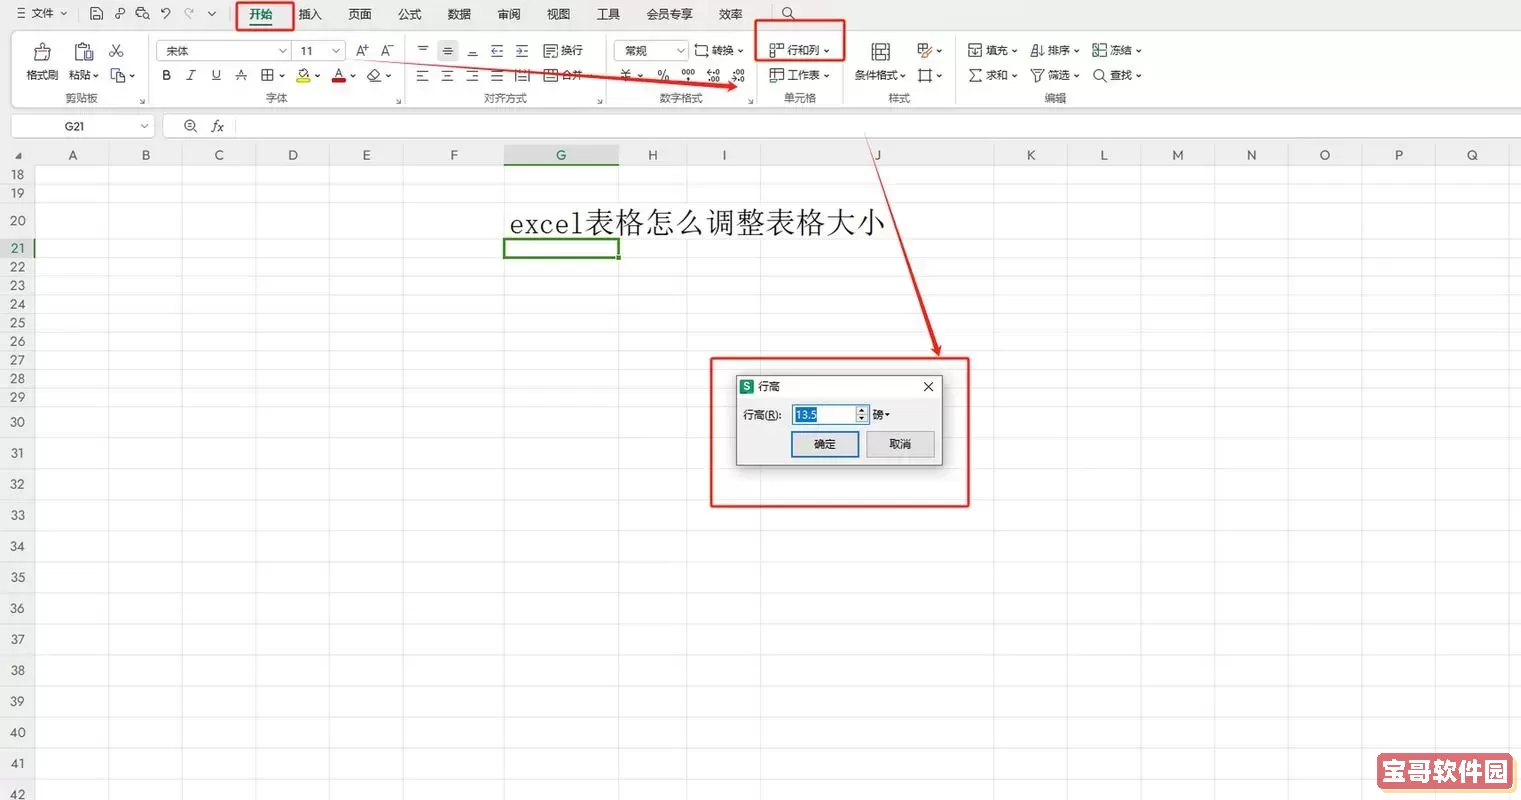Switch to the Data (数据) tab
This screenshot has width=1521, height=800.
coord(459,14)
